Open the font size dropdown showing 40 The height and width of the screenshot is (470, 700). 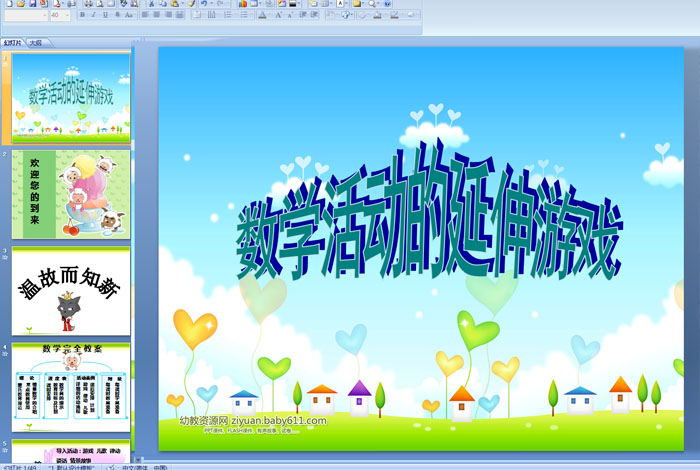click(60, 15)
